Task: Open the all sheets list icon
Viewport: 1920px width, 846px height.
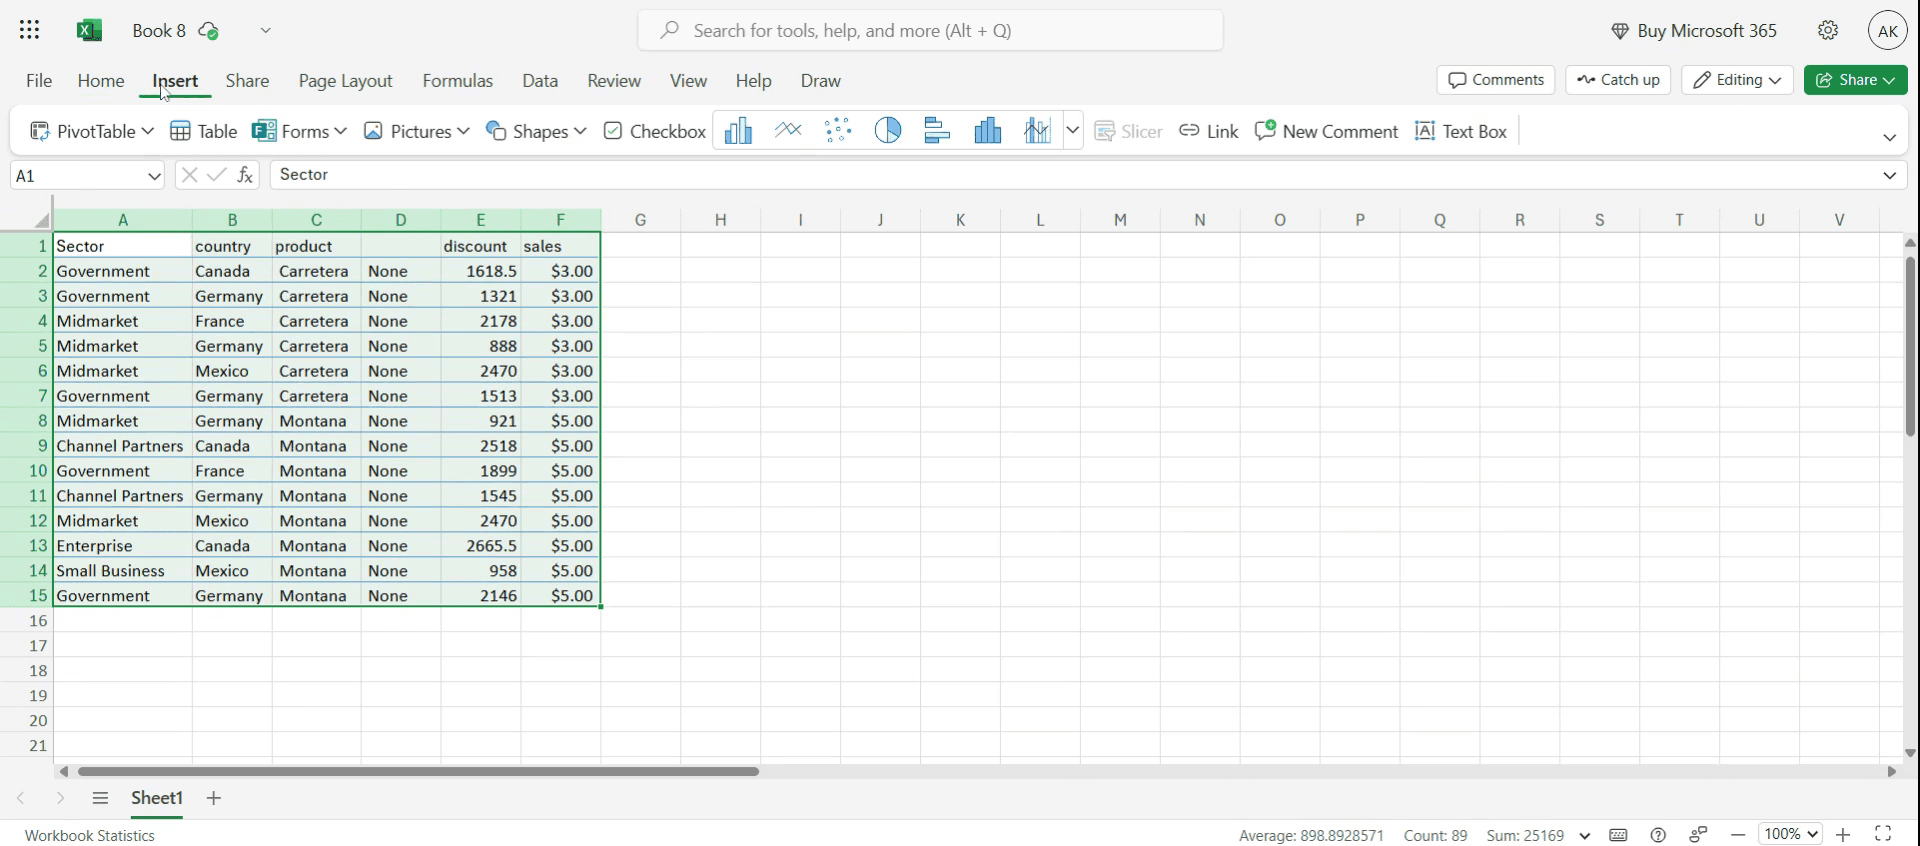Action: [100, 798]
